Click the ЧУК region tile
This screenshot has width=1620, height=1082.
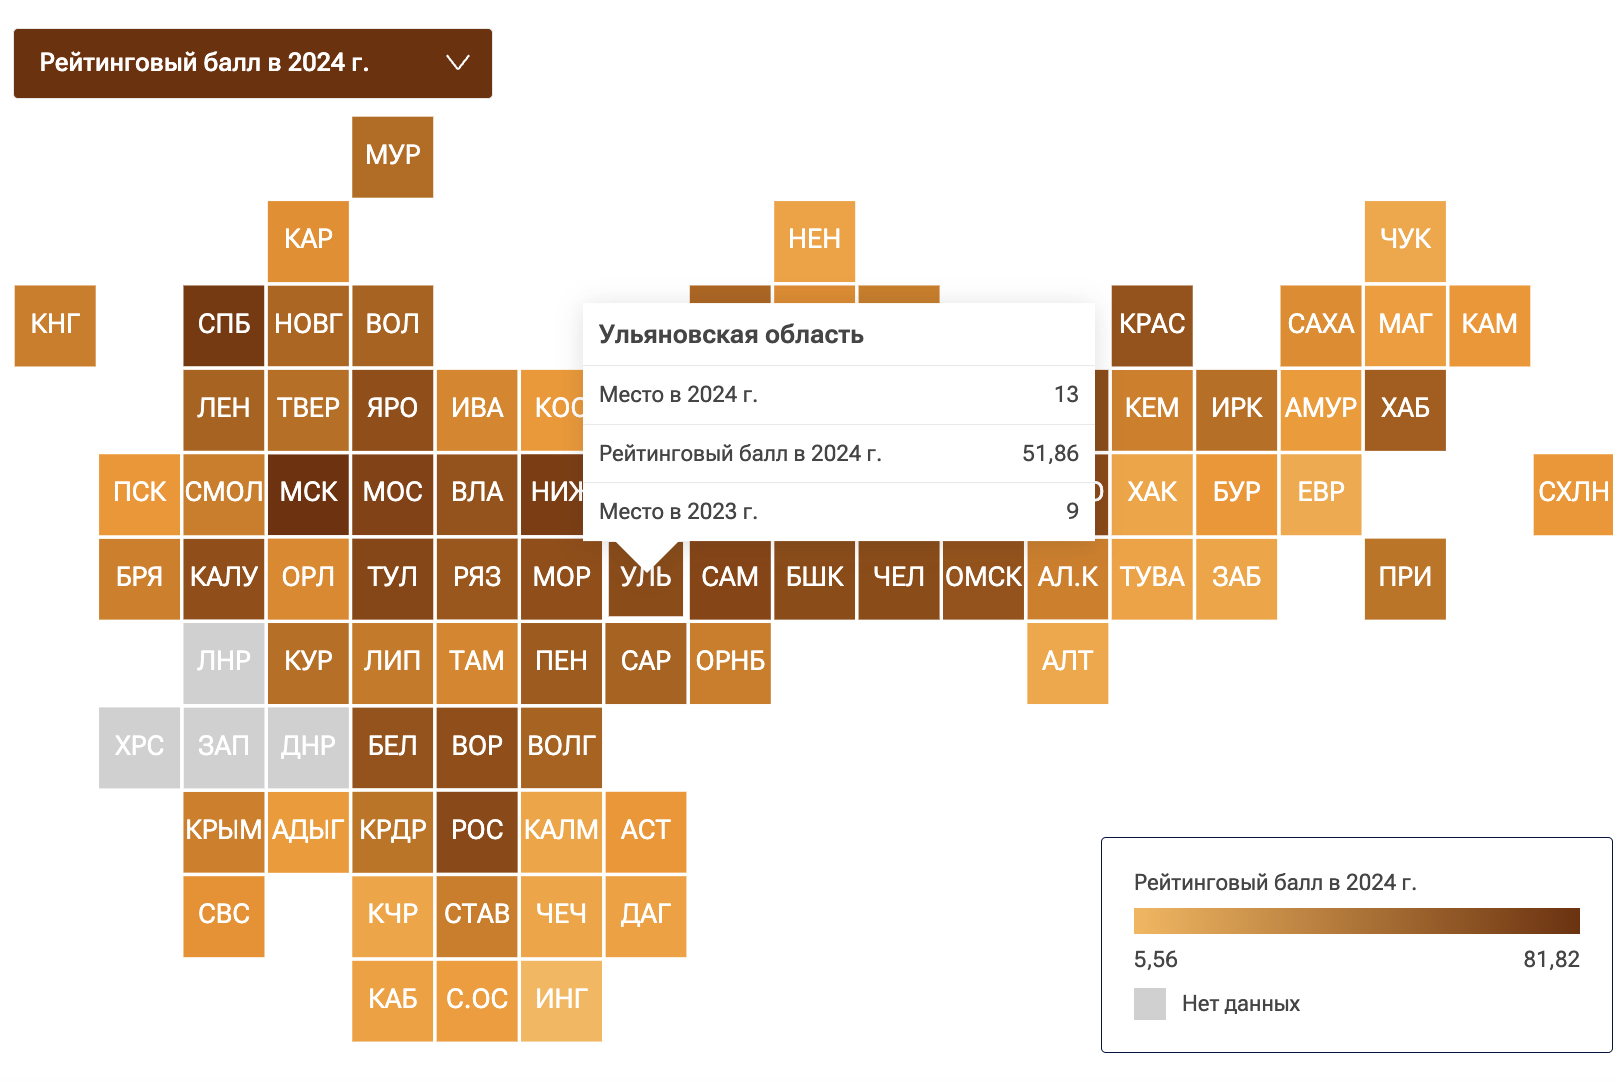1405,240
